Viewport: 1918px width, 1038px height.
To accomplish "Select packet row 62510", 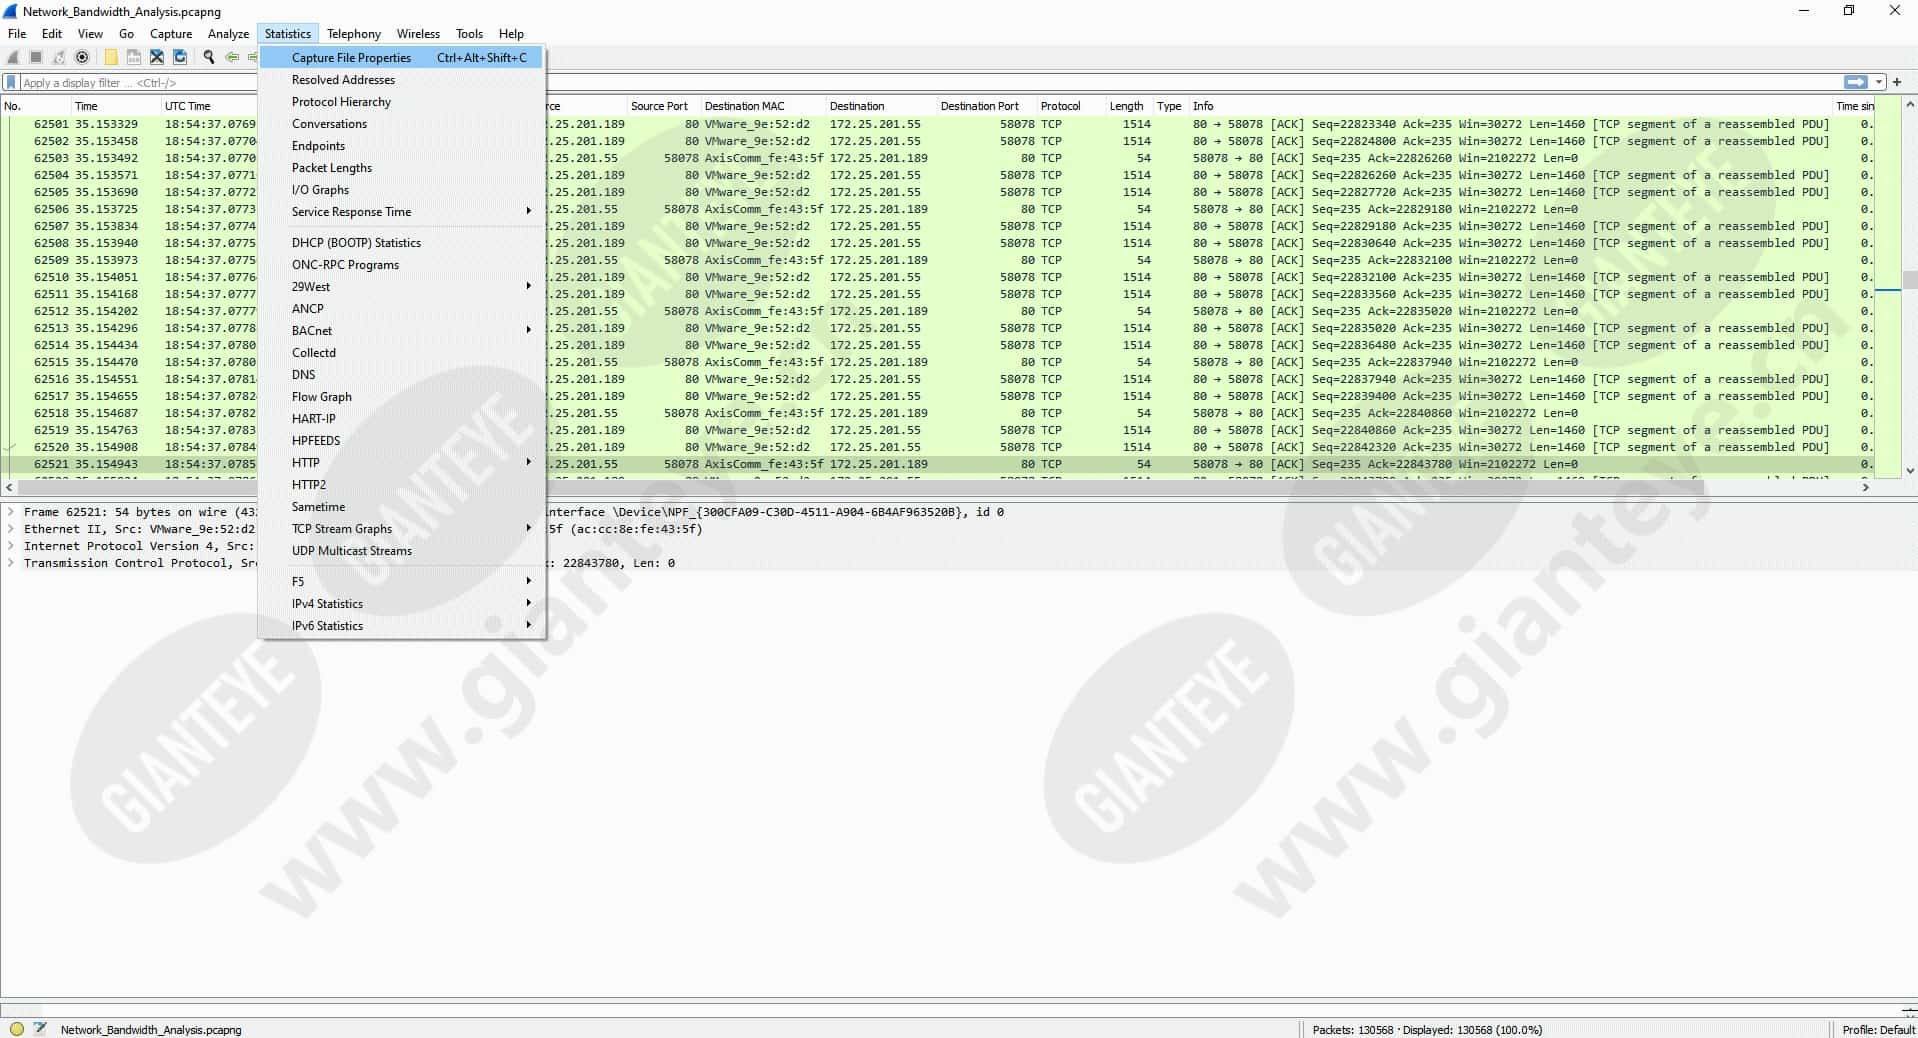I will (x=937, y=277).
